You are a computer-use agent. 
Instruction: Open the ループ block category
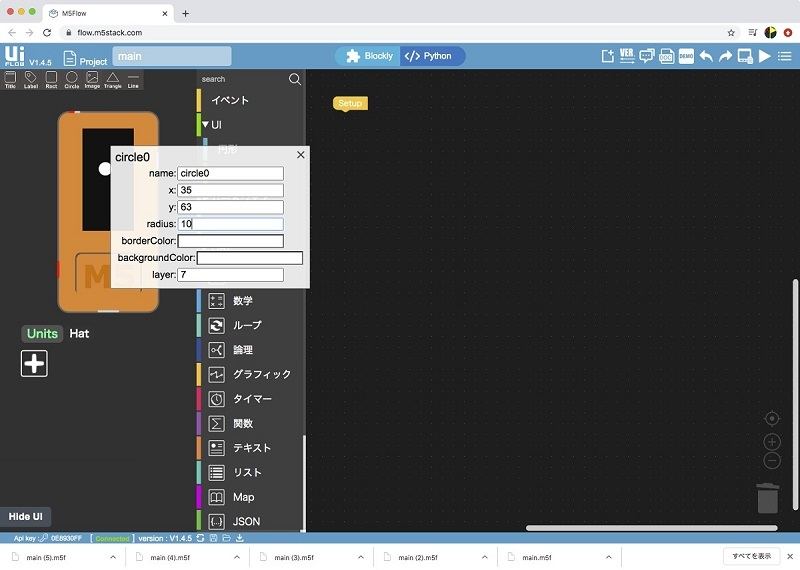[x=247, y=325]
